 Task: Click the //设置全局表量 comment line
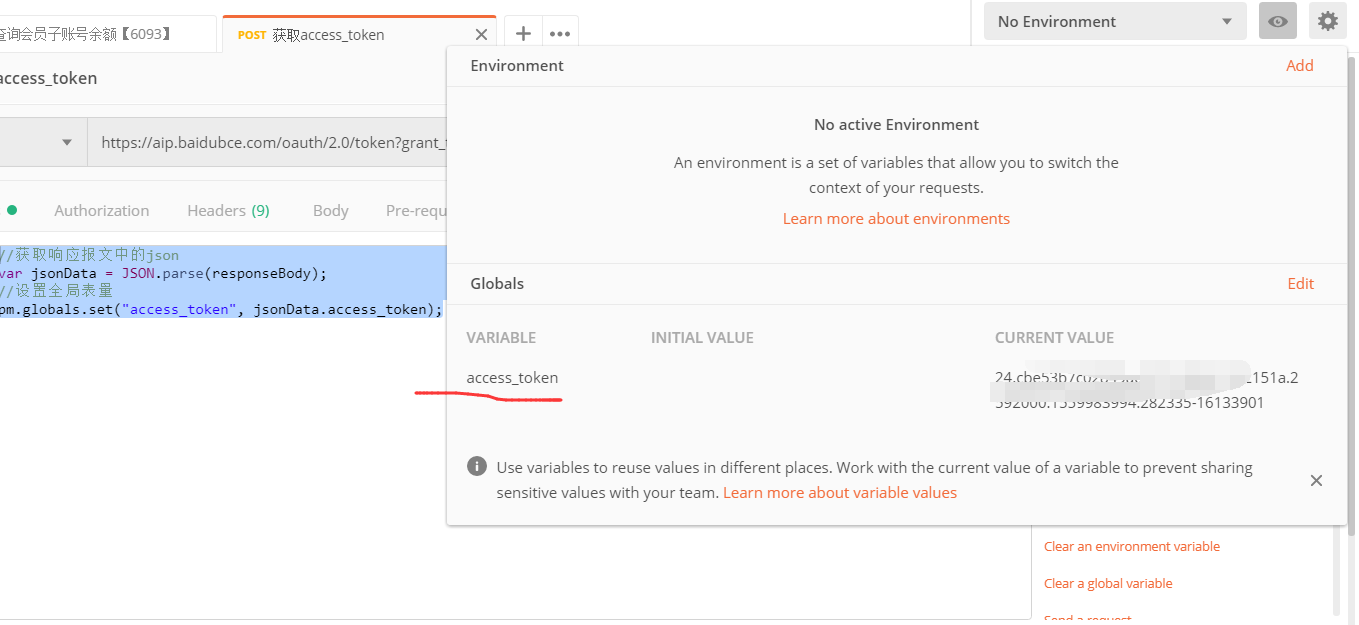click(x=56, y=291)
